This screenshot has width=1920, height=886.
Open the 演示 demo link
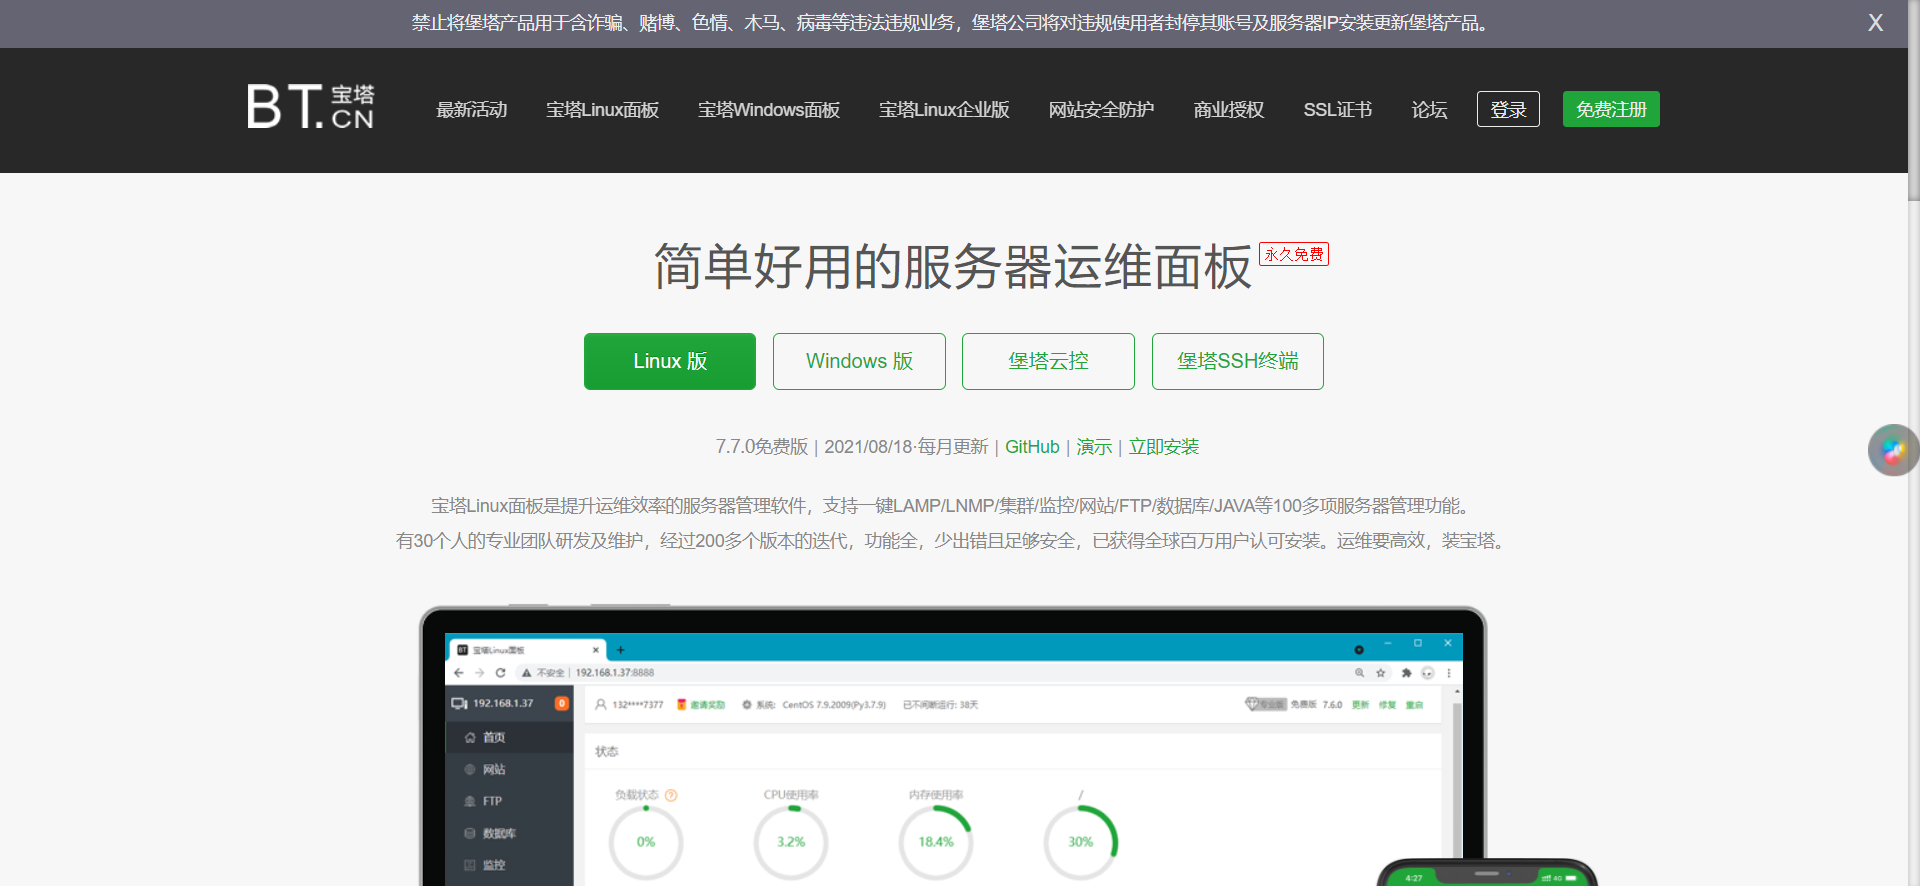(1094, 447)
